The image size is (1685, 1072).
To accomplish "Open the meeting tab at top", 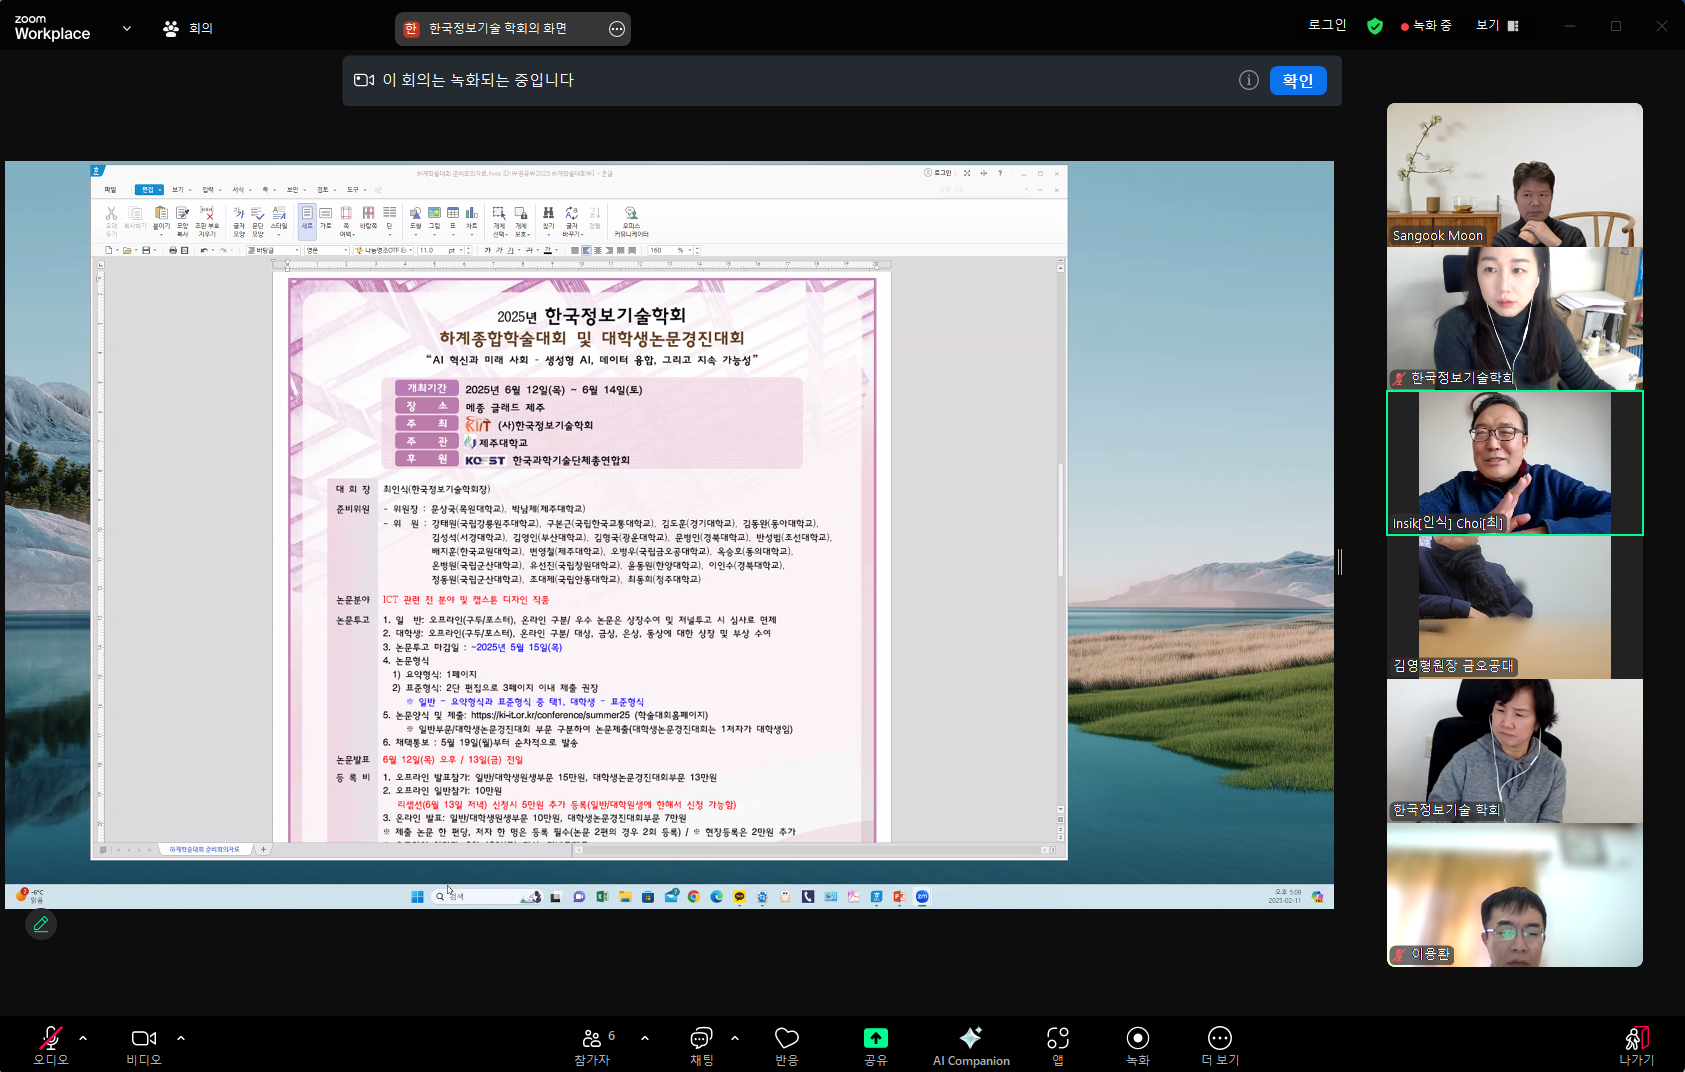I will tap(188, 28).
